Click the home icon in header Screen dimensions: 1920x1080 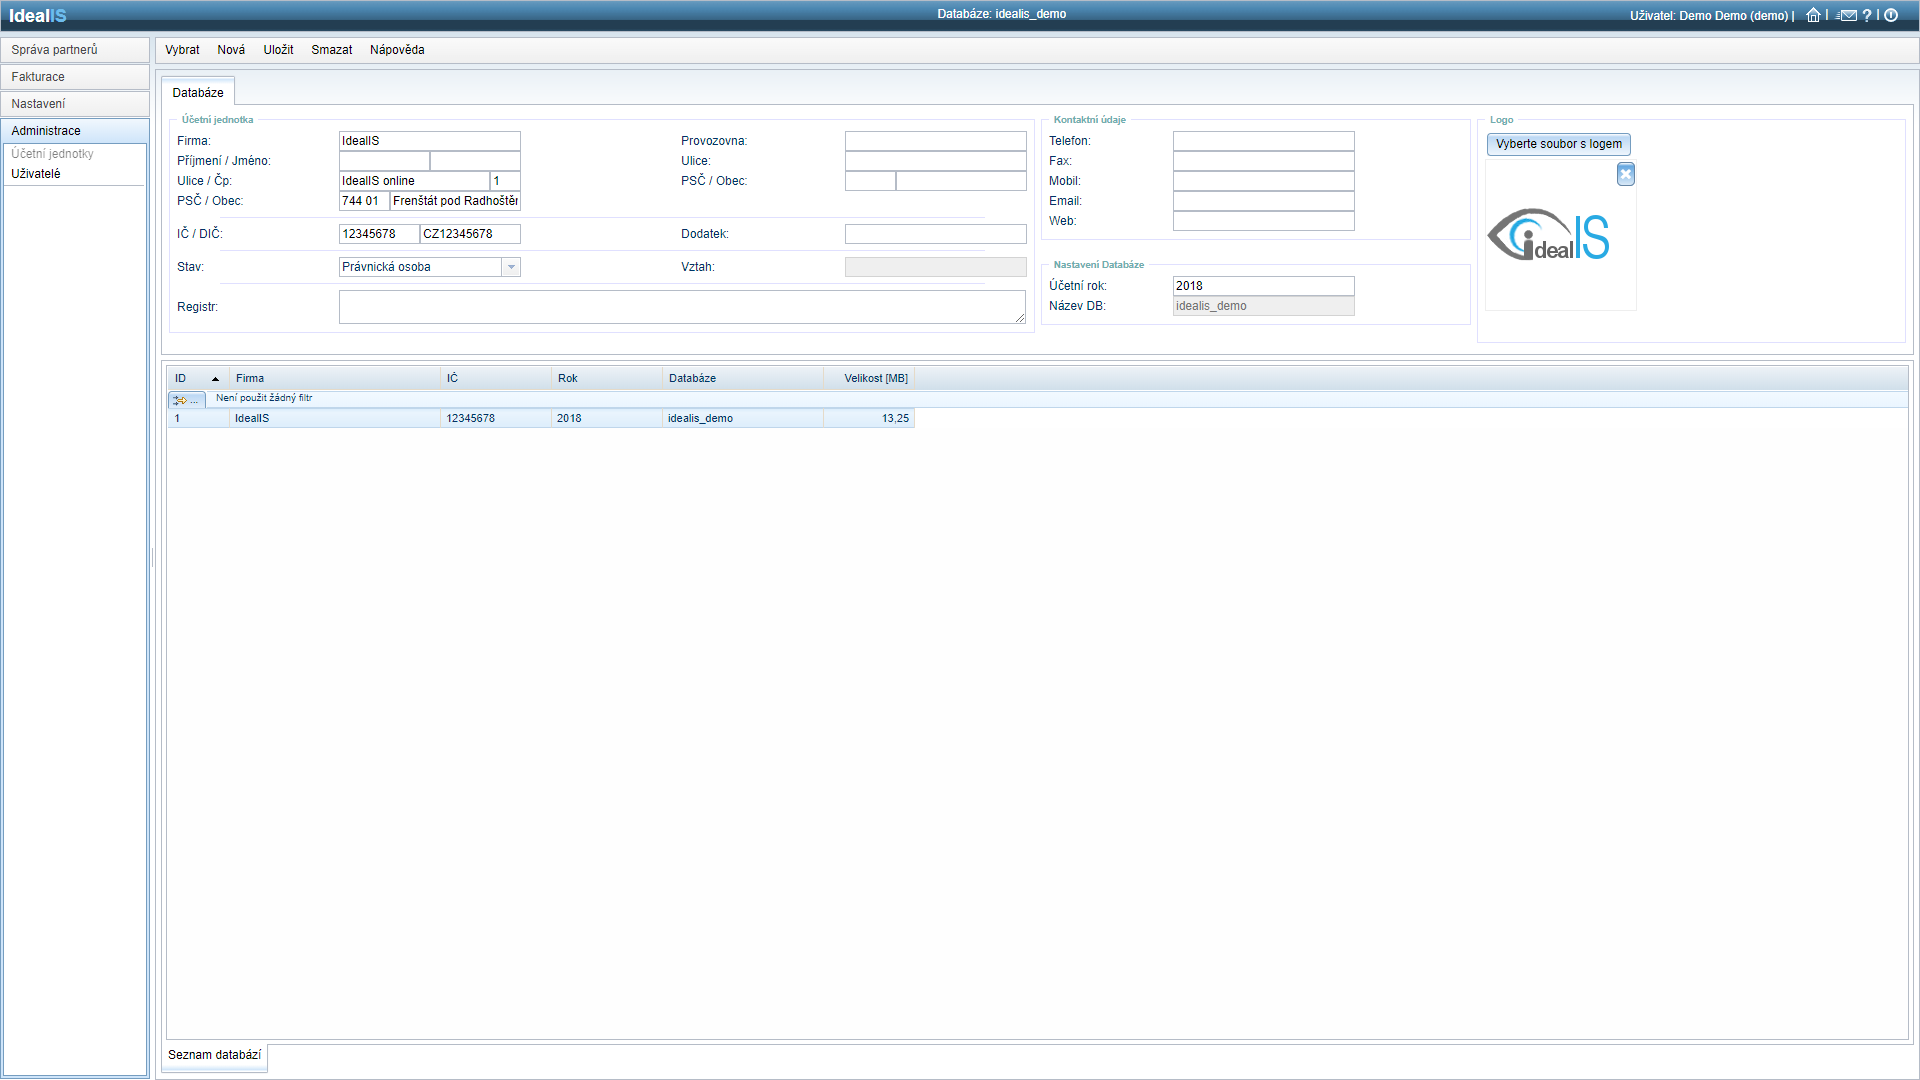1812,15
